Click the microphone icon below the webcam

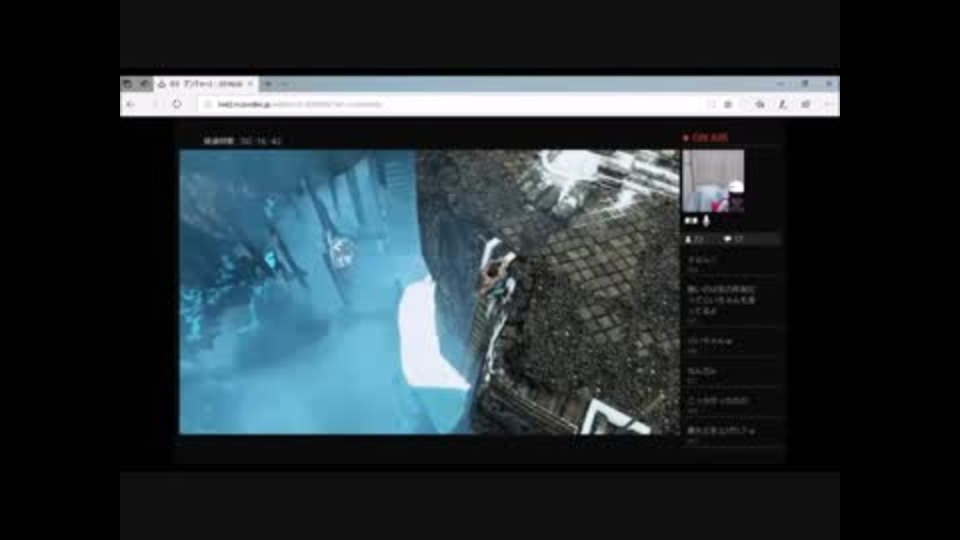coord(706,220)
